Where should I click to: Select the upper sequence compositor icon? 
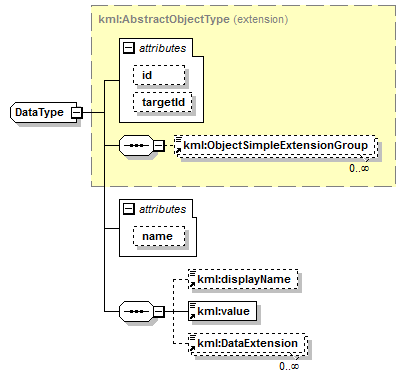point(136,145)
